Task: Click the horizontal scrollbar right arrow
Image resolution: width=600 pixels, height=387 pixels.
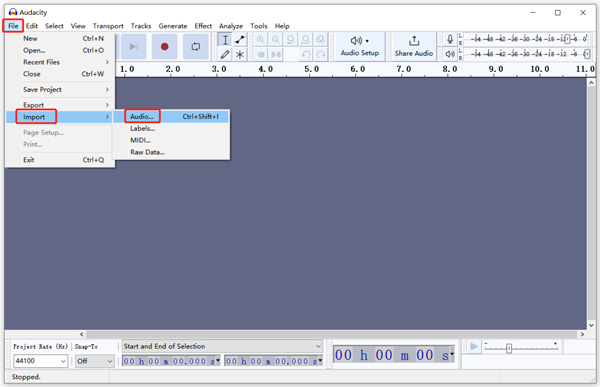Action: [x=582, y=334]
